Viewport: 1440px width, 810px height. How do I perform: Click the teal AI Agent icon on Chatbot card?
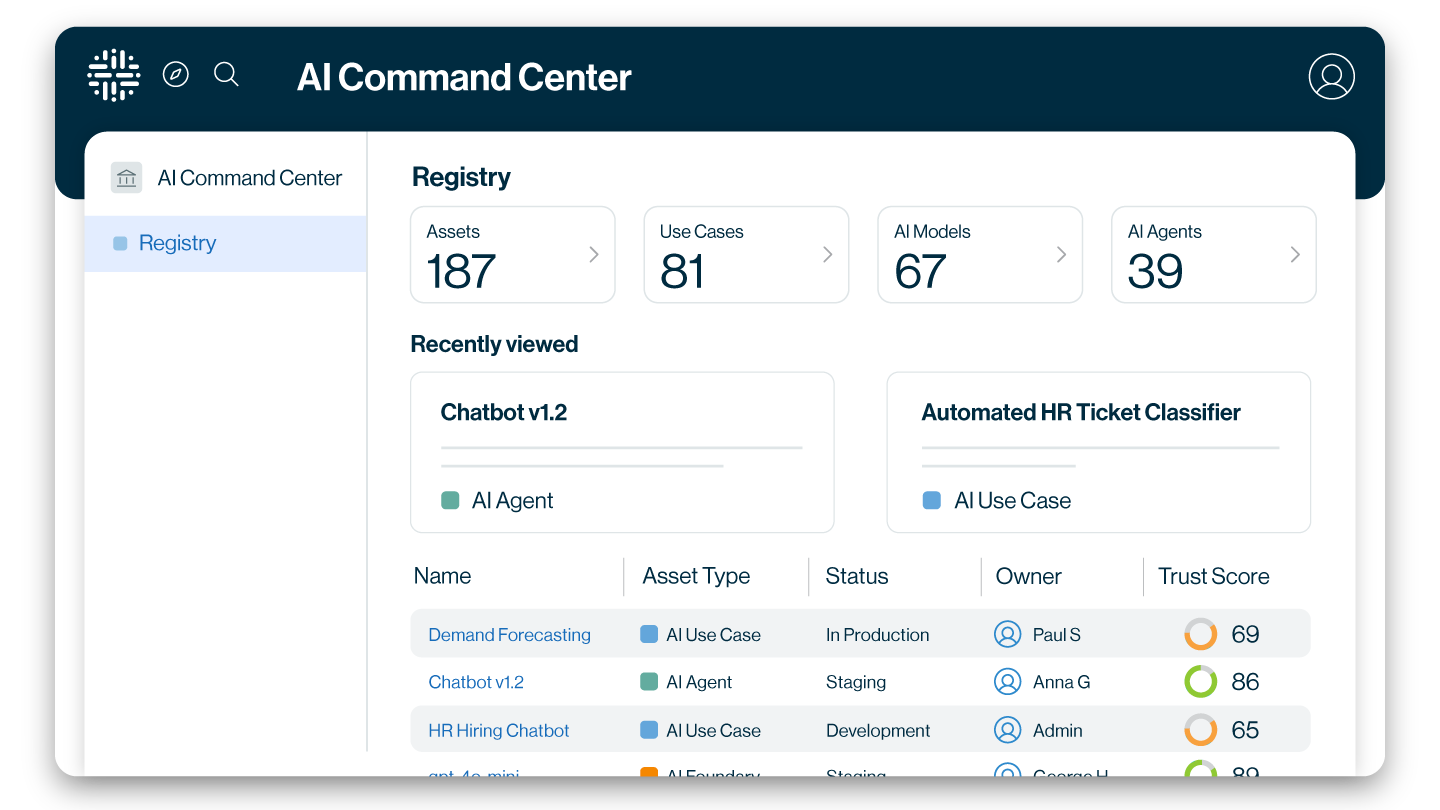[451, 500]
